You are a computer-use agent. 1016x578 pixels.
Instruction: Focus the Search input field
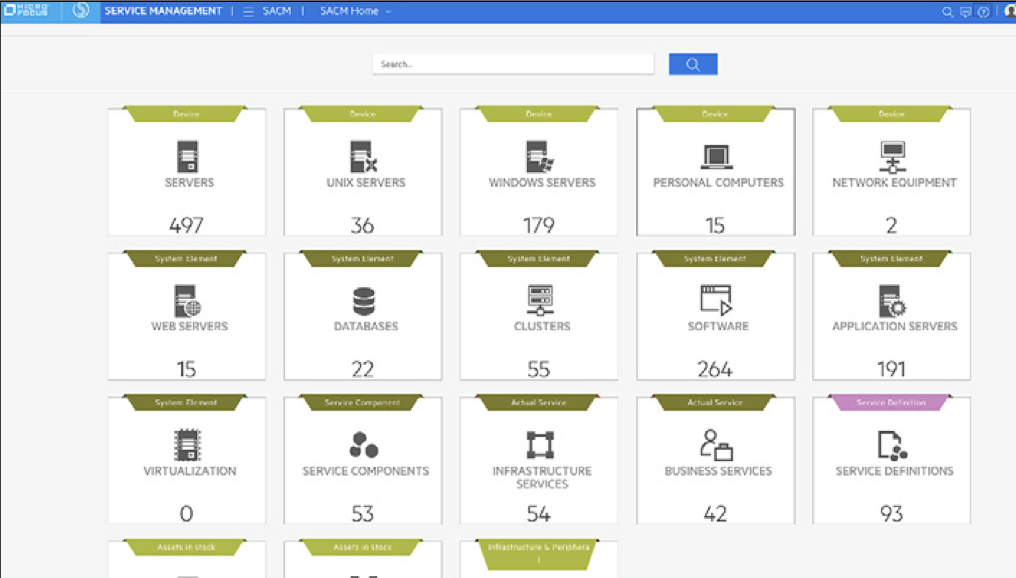(x=513, y=64)
